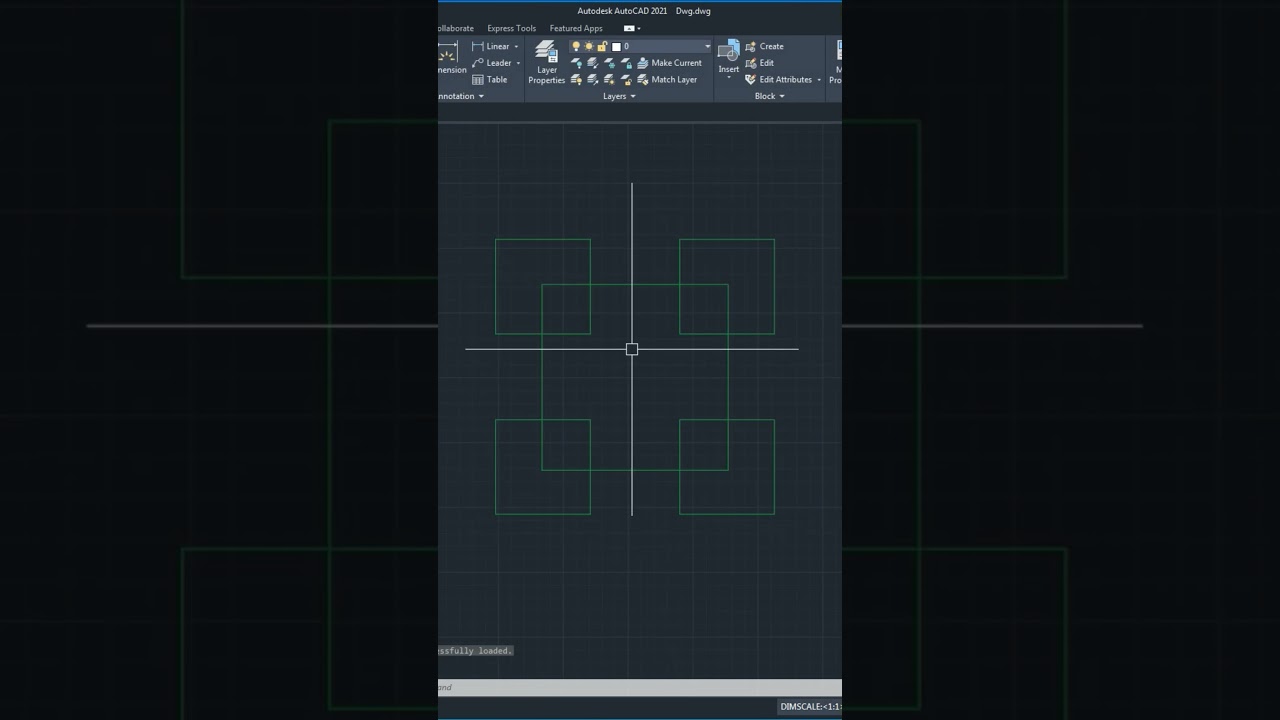Click Match Layer button
The height and width of the screenshot is (720, 1280).
click(666, 80)
